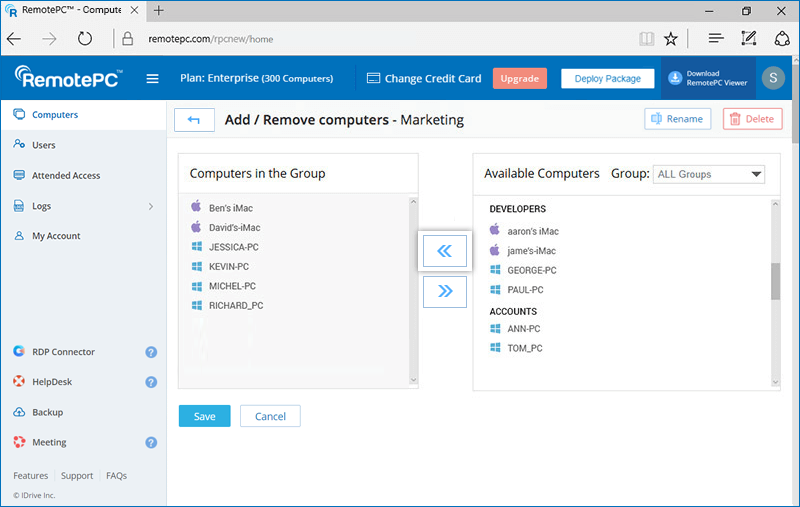Viewport: 800px width, 507px height.
Task: Go to Computers in sidebar
Action: click(55, 115)
